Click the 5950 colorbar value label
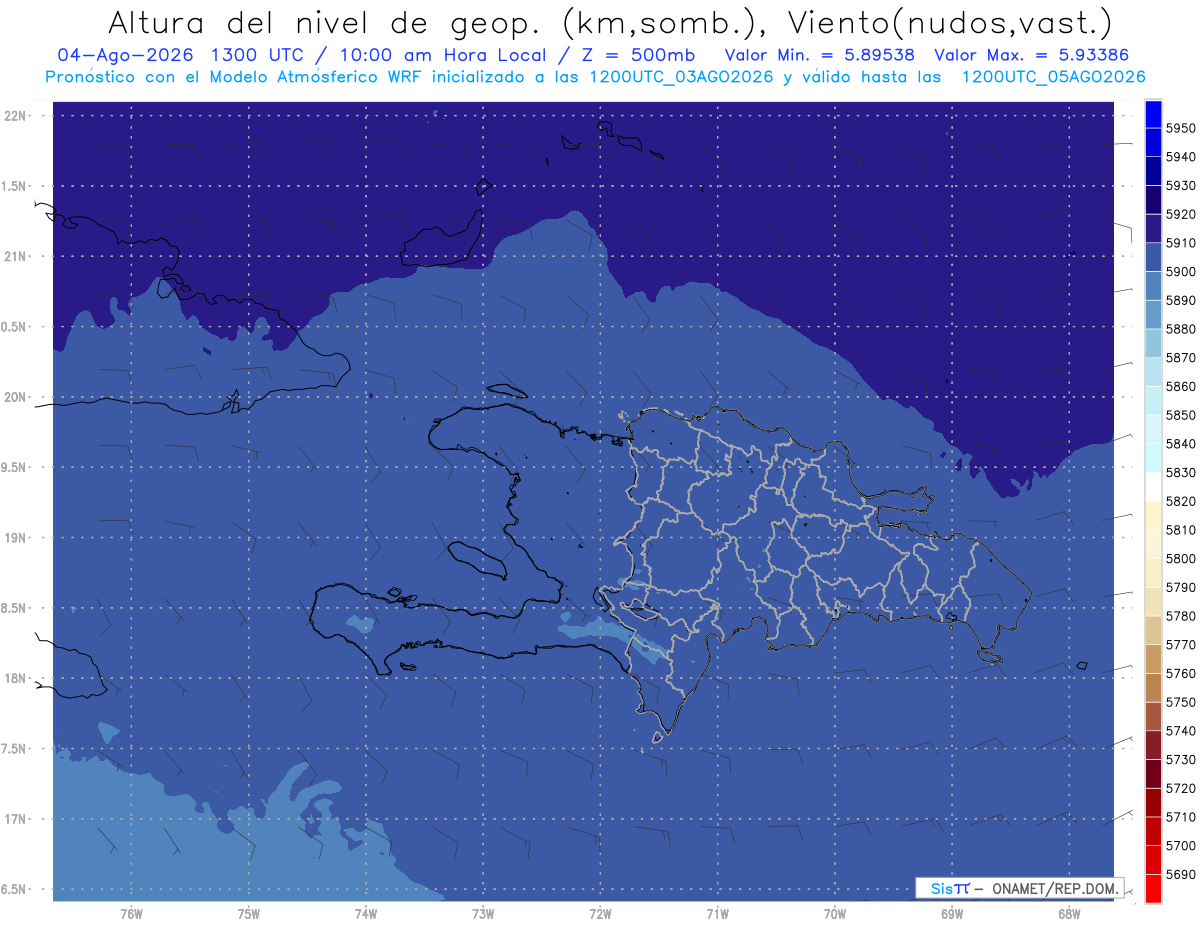 coord(1181,128)
